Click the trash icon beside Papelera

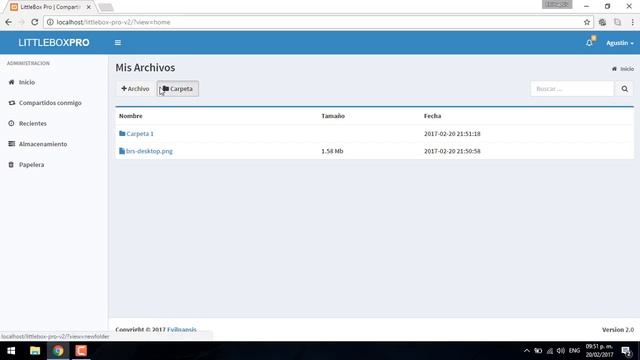click(11, 164)
